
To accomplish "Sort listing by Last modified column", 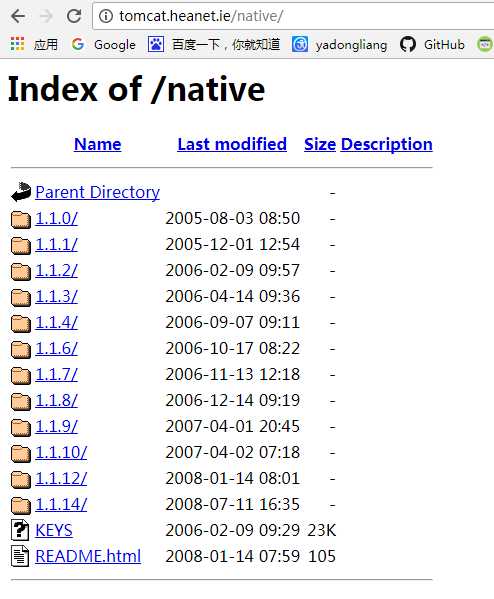I will pos(232,144).
